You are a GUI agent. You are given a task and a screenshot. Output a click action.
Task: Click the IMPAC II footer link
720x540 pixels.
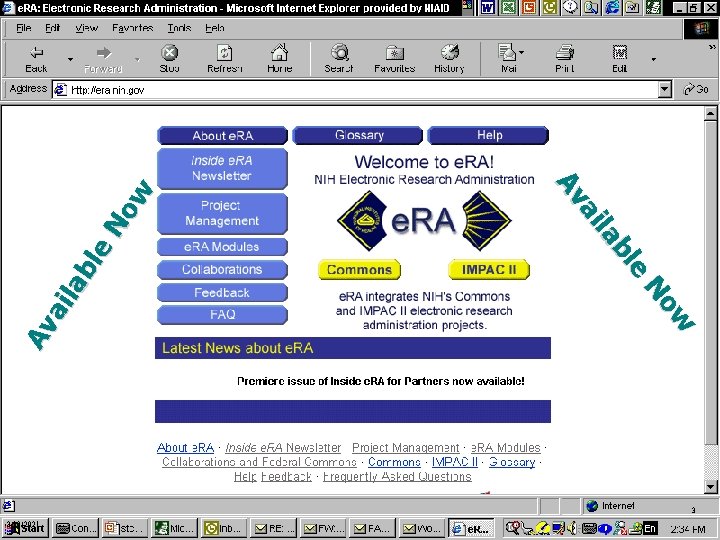455,462
